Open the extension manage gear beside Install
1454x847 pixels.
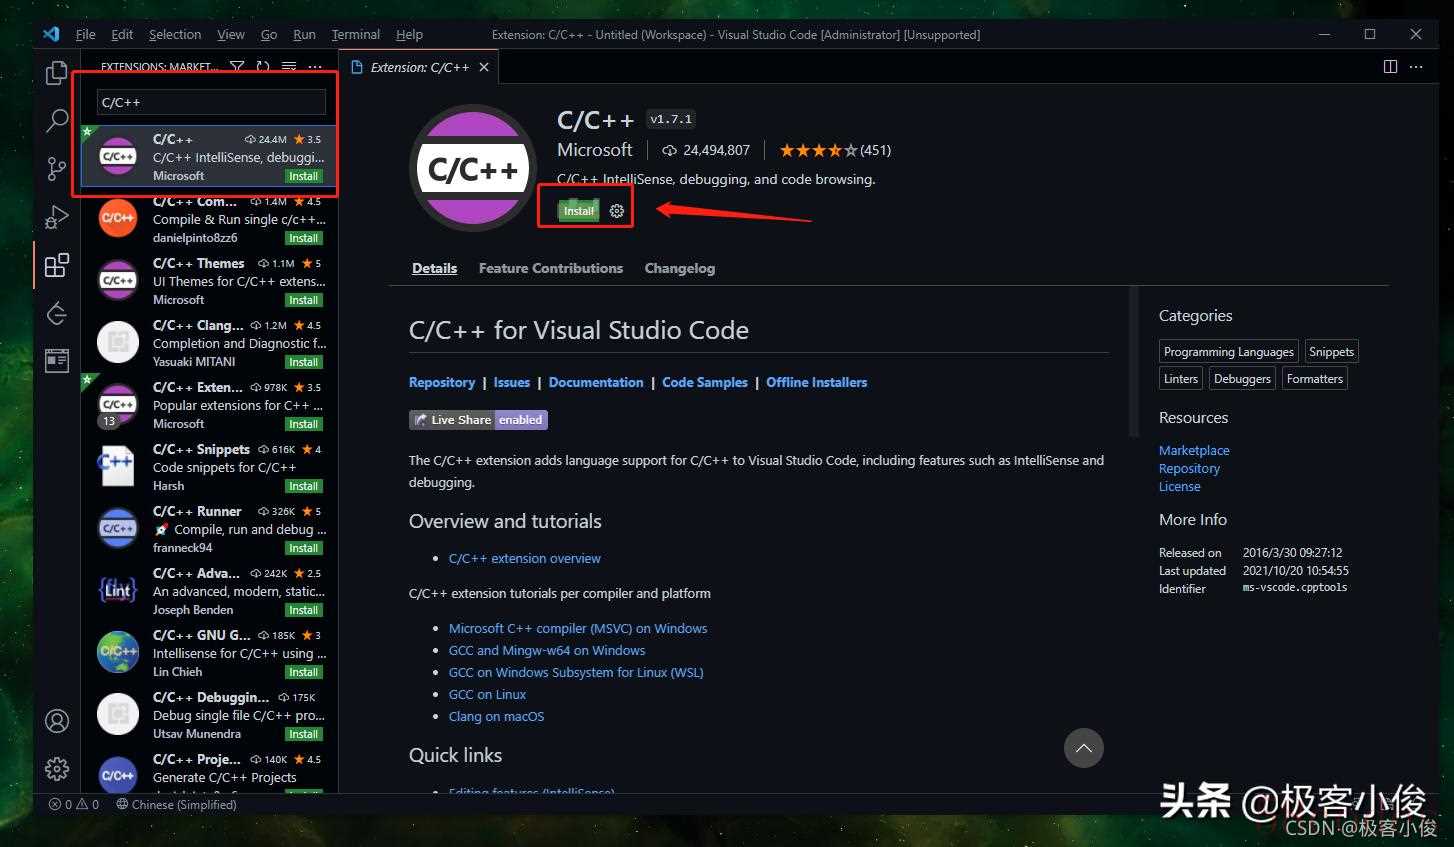tap(617, 211)
